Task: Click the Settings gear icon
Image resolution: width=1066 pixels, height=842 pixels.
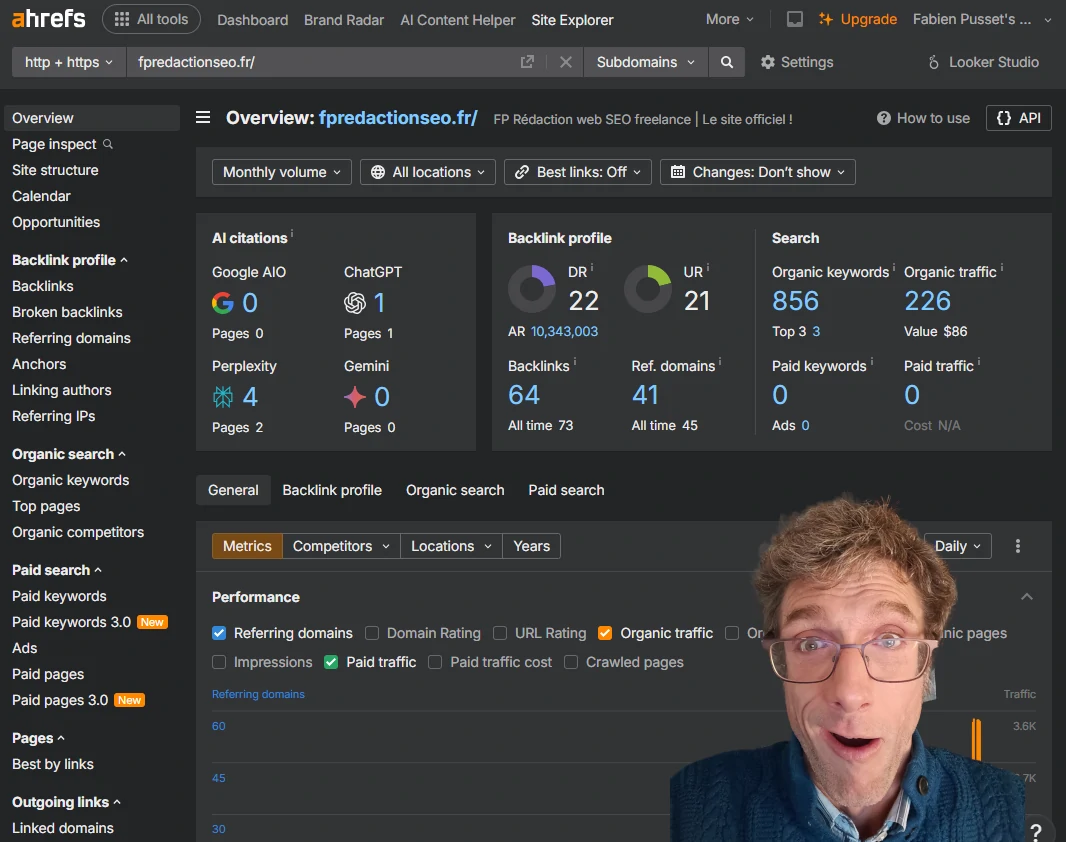Action: pos(768,62)
